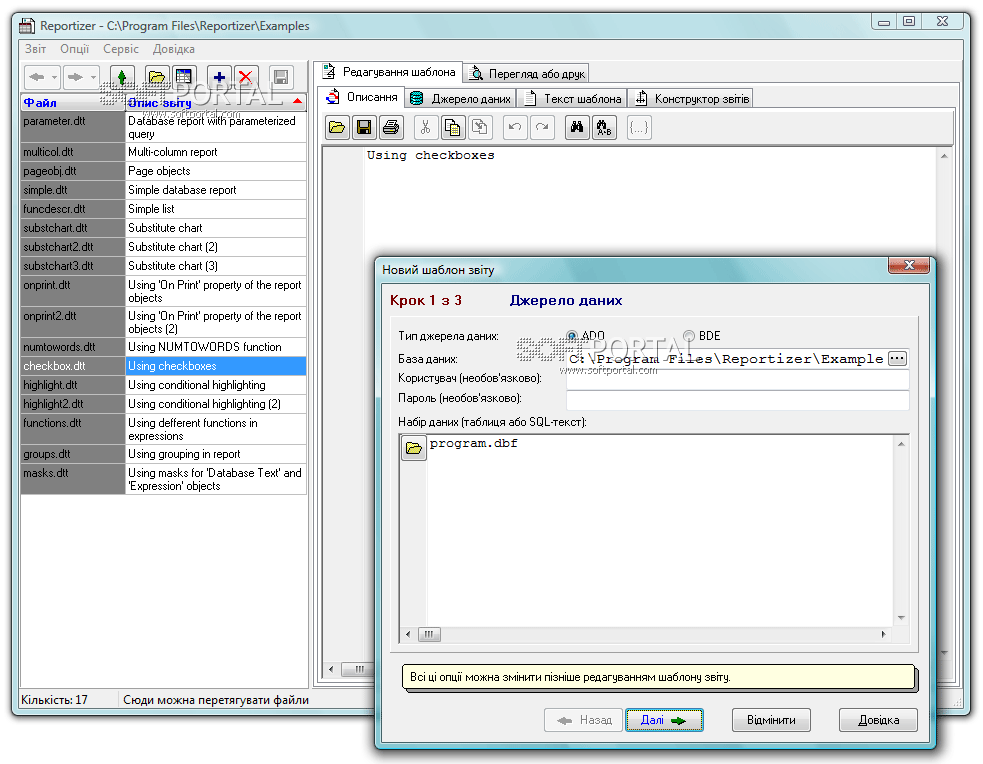Screen dimensions: 983x764
Task: Undo with the curved left arrow icon
Action: pyautogui.click(x=515, y=128)
